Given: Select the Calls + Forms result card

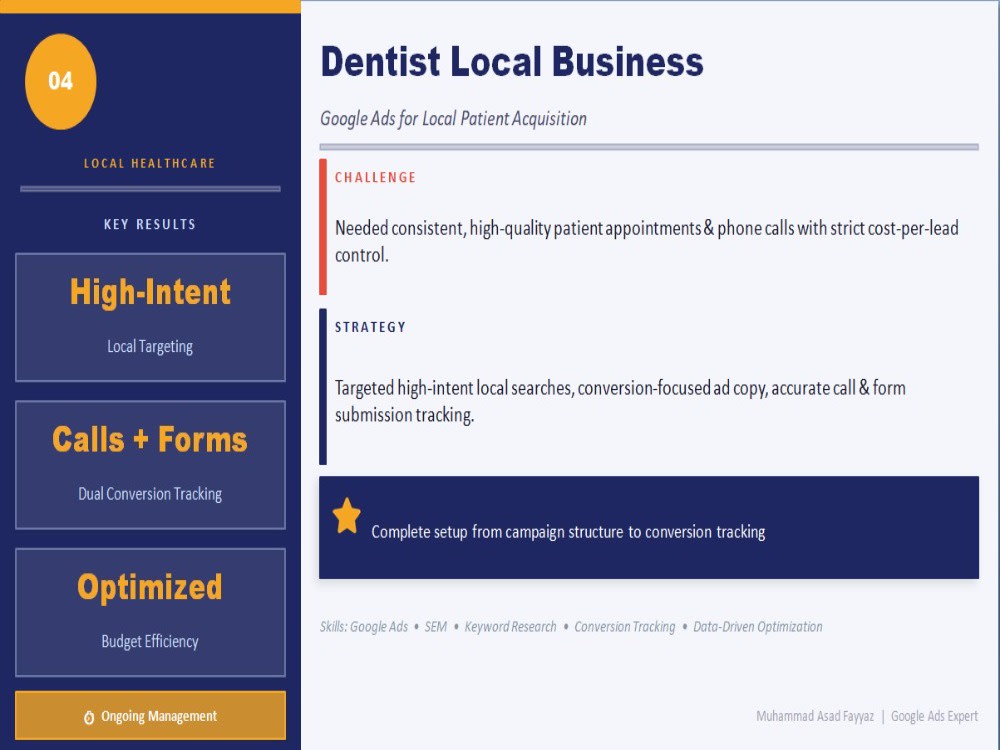Looking at the screenshot, I should (x=151, y=465).
